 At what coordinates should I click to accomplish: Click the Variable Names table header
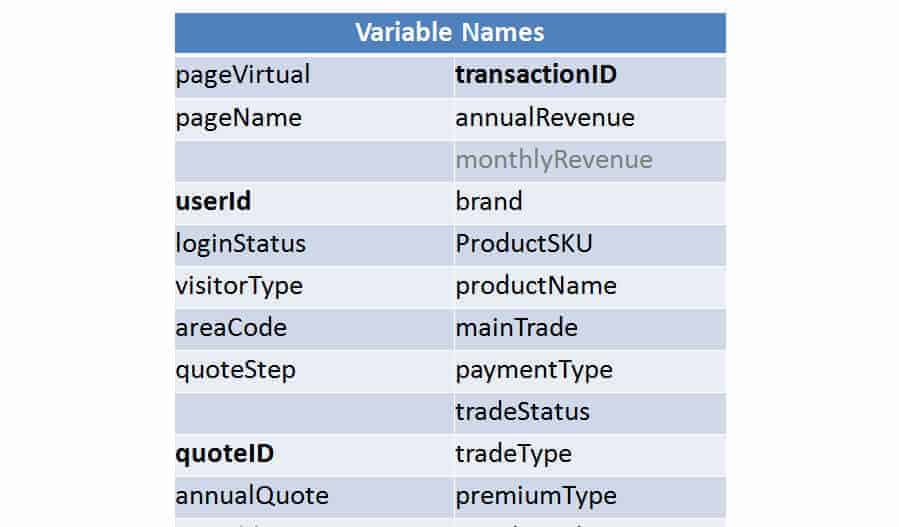[x=450, y=32]
